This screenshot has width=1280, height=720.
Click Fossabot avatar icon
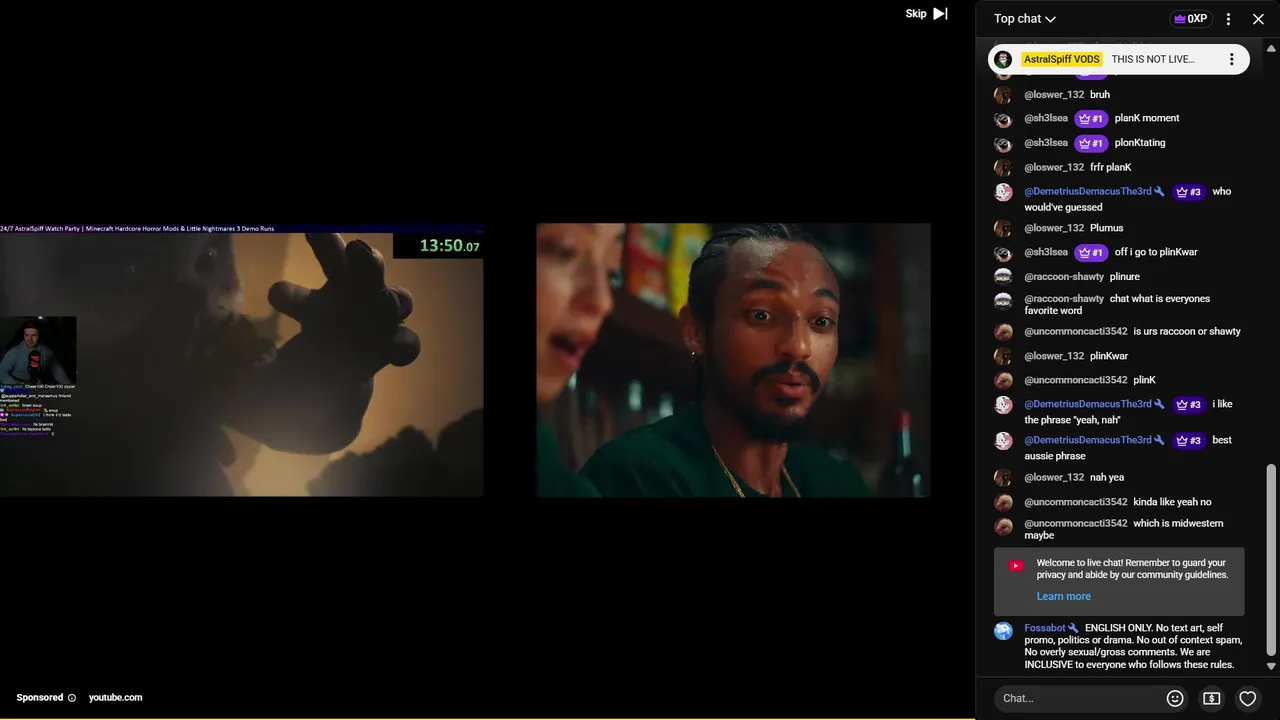(1003, 631)
